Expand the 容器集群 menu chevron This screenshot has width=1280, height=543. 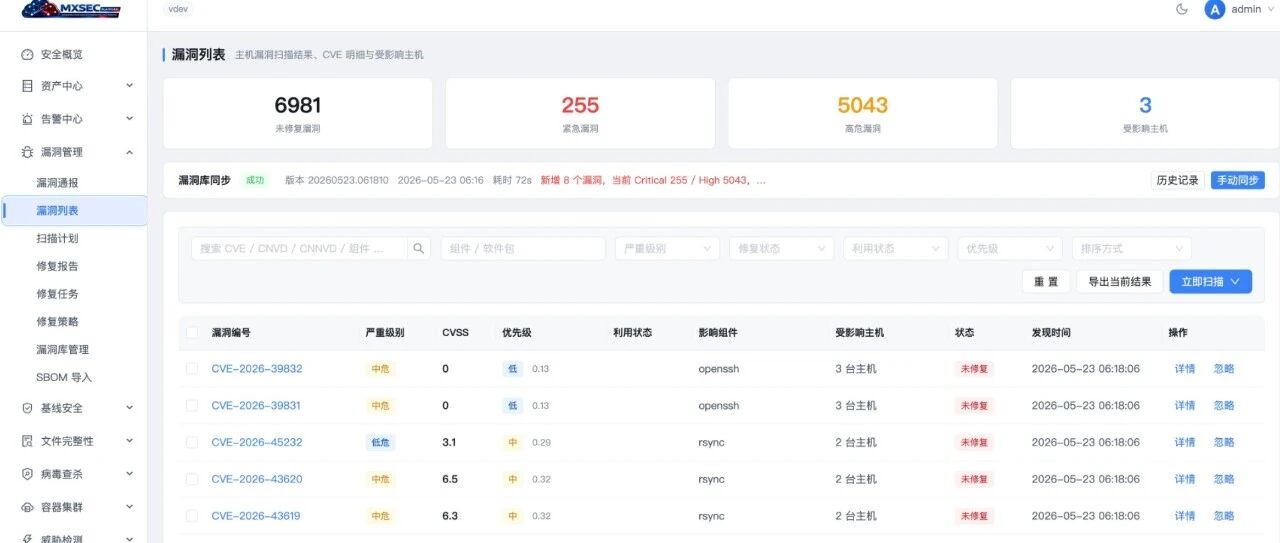click(x=129, y=507)
